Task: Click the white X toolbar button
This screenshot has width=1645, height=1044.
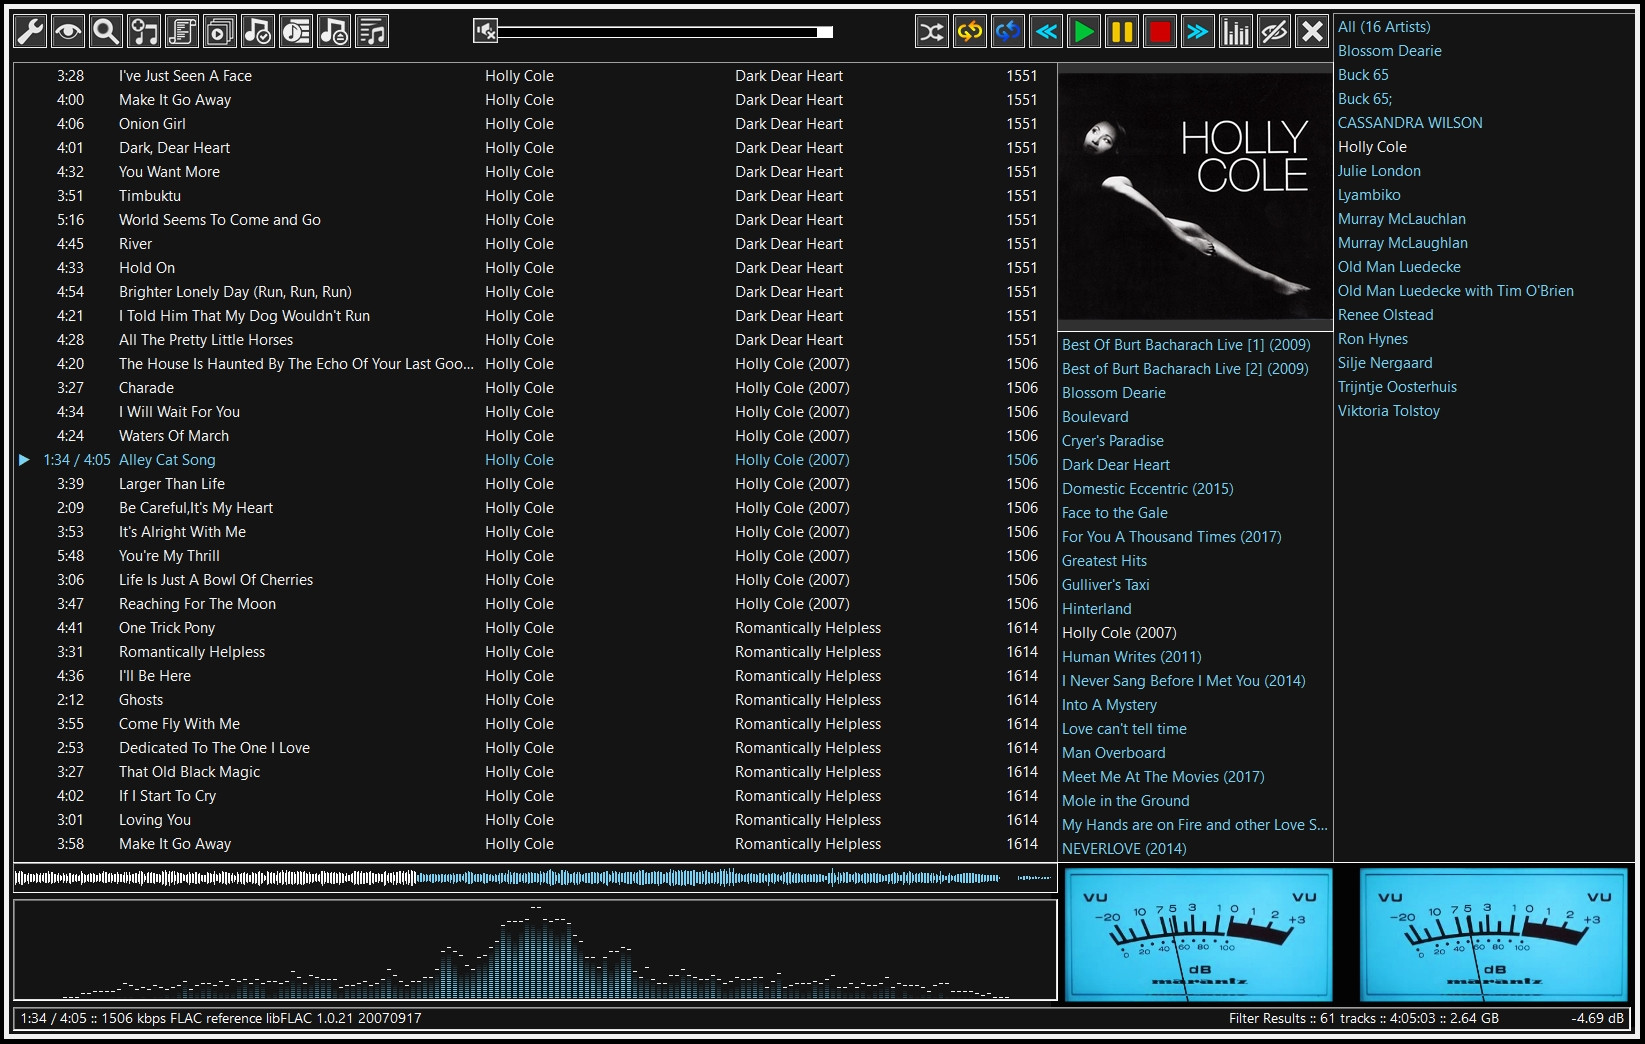Action: 1312,32
